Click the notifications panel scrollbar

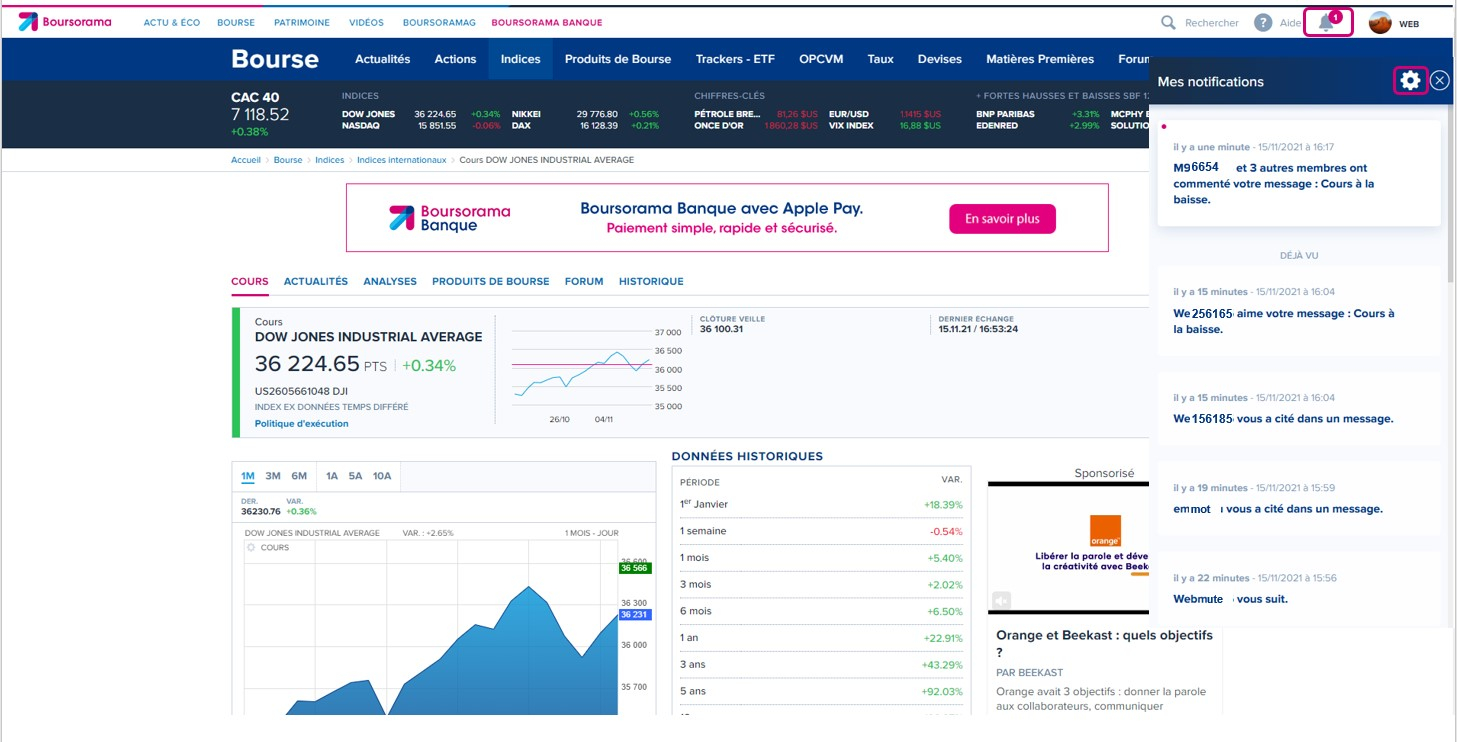(x=1451, y=300)
